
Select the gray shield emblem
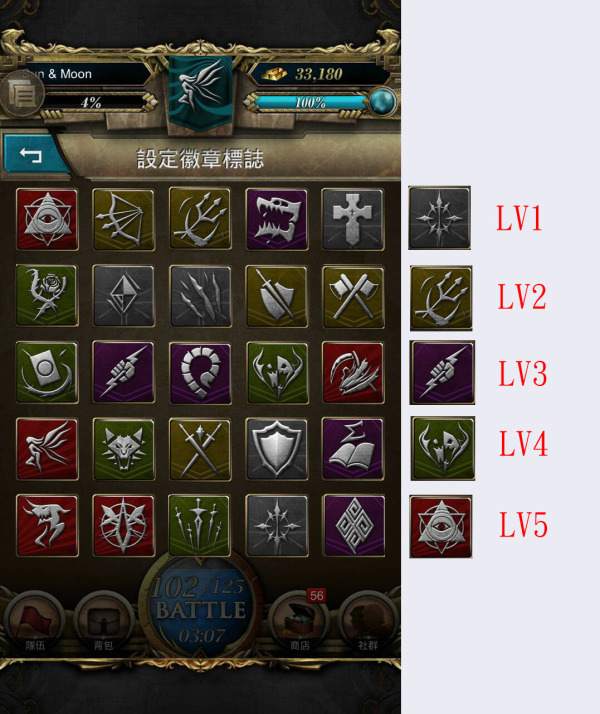pos(277,449)
